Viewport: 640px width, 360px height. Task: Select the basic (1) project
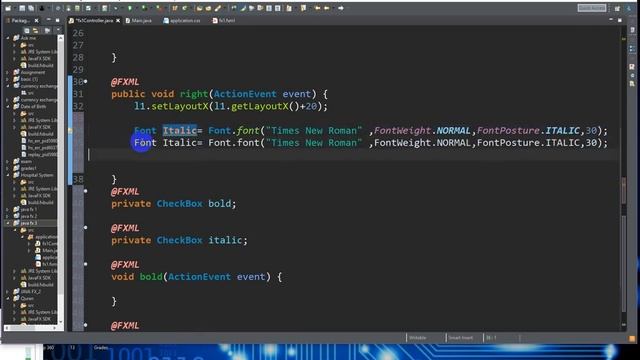coord(29,79)
